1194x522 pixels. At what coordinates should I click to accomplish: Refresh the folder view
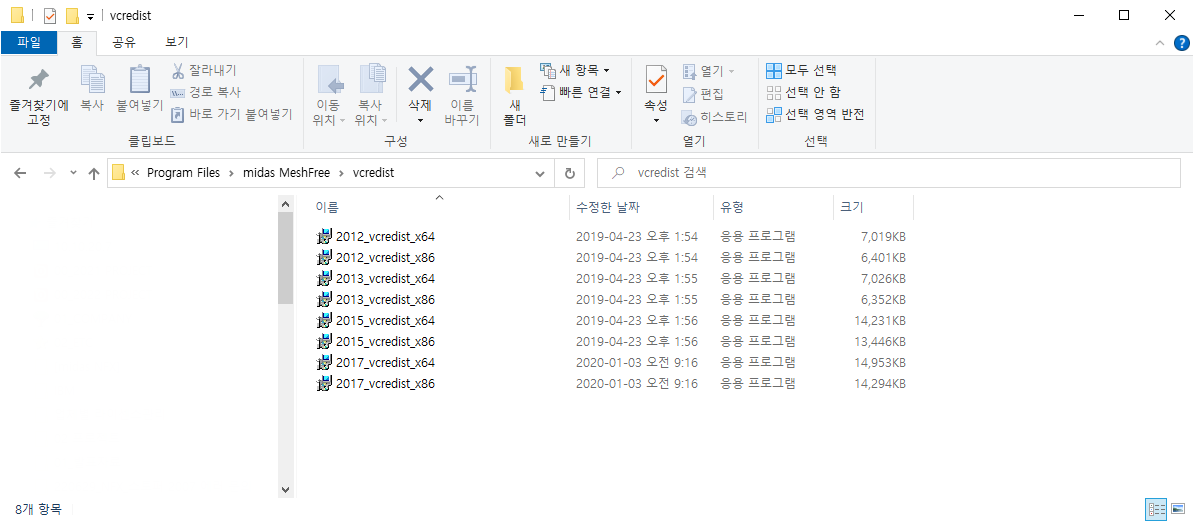pos(569,173)
